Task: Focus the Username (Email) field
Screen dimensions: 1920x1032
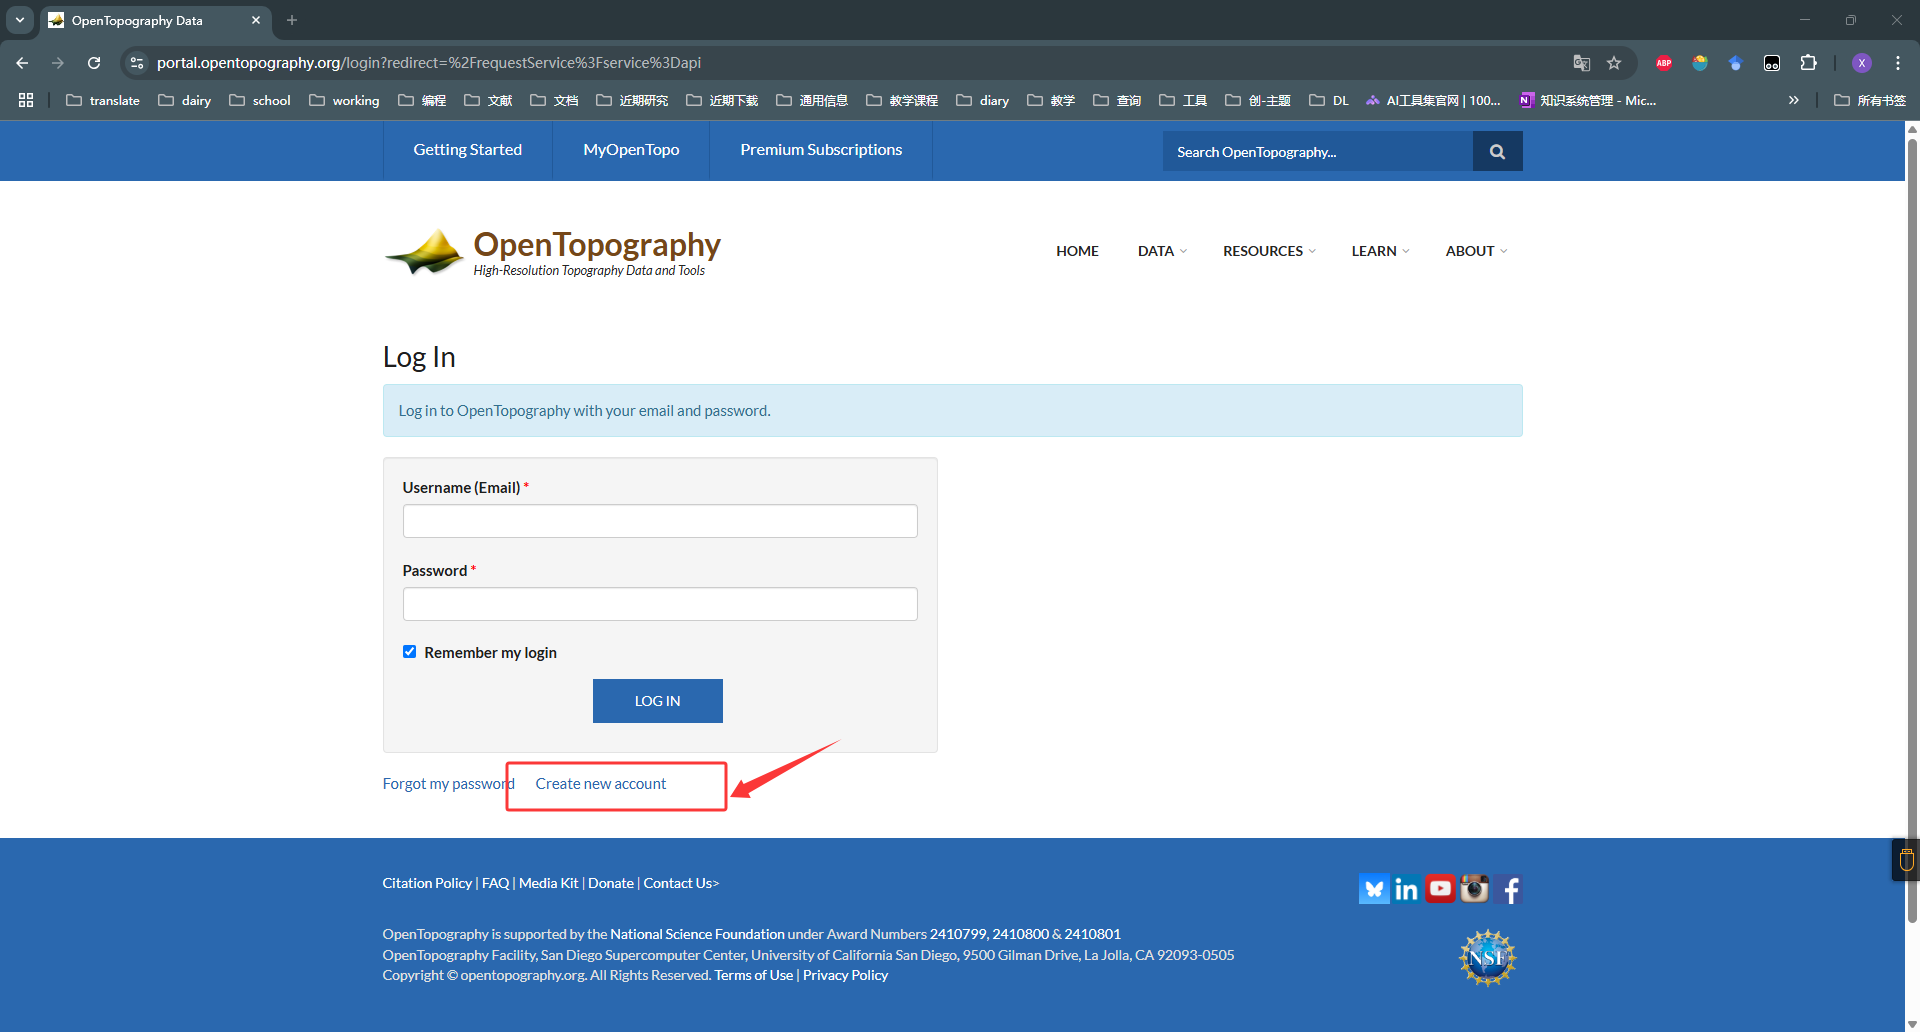Action: coord(660,521)
